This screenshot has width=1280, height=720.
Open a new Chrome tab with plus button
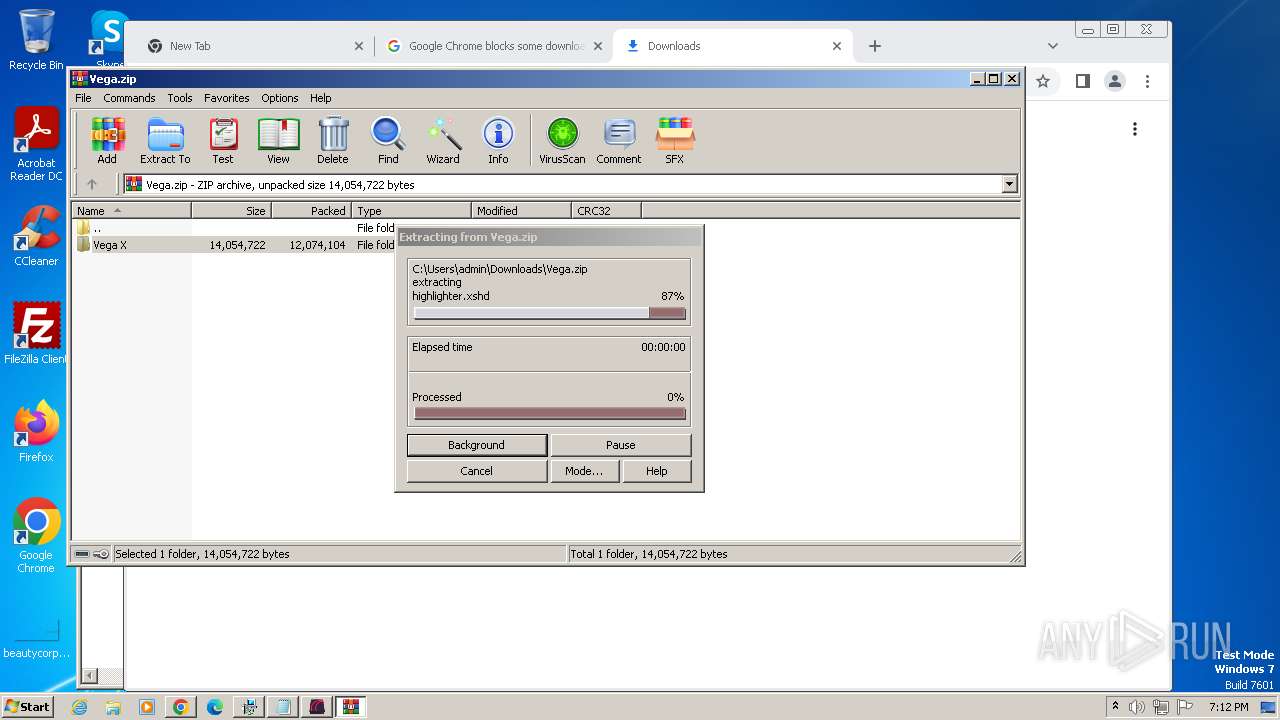click(875, 46)
